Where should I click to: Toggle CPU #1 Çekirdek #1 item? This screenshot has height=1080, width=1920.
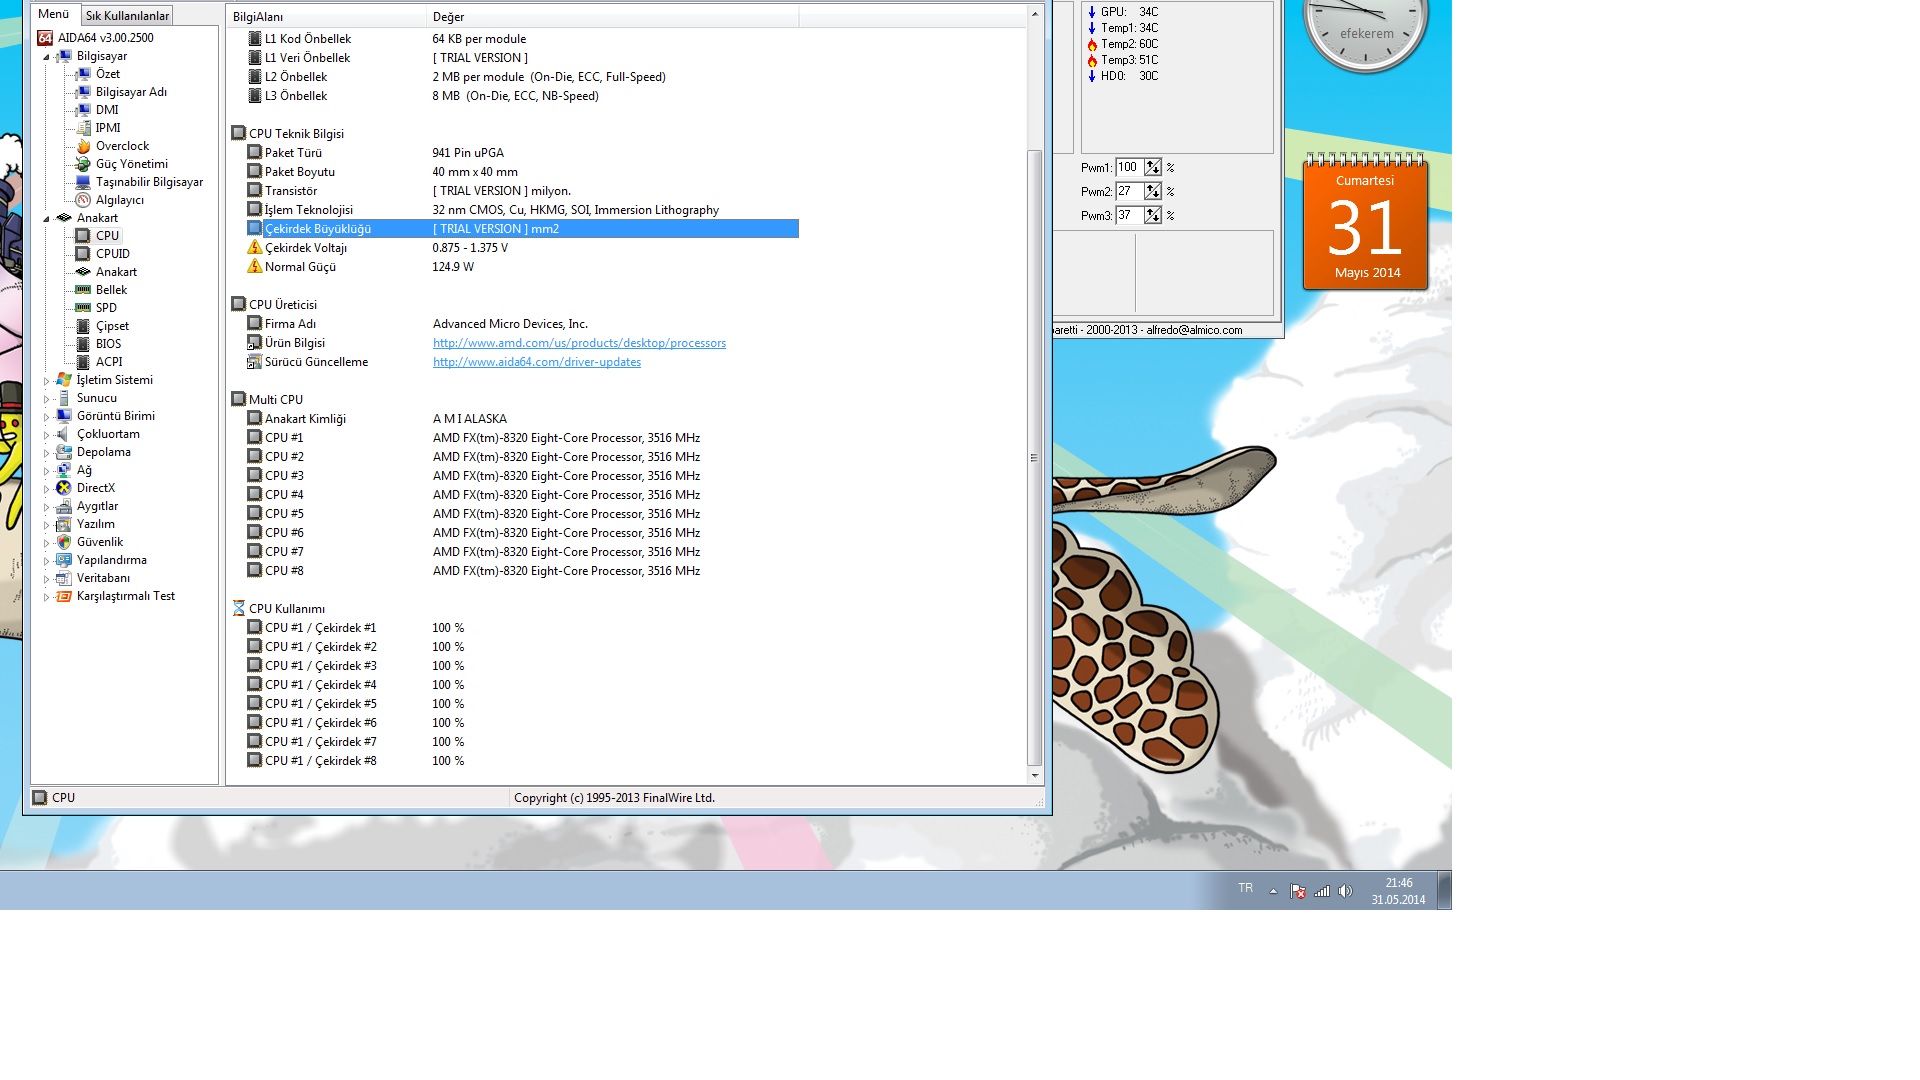click(319, 626)
